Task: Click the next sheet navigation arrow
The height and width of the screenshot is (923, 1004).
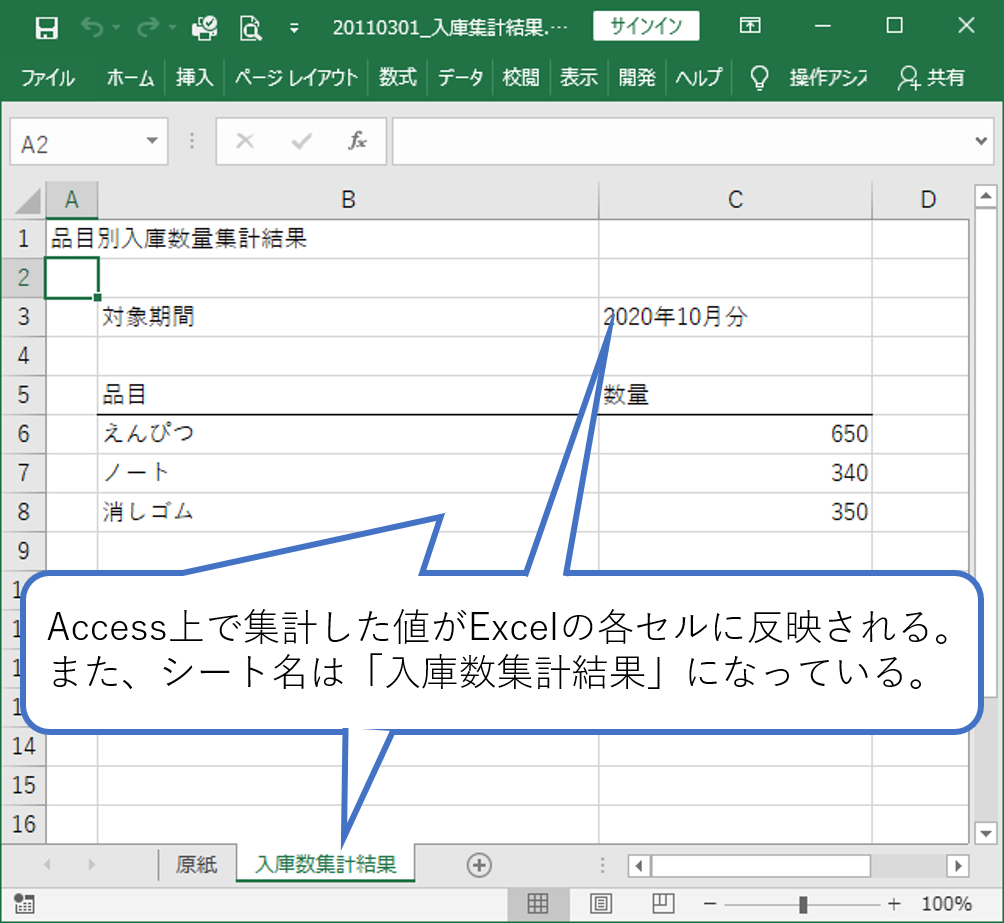Action: click(92, 865)
